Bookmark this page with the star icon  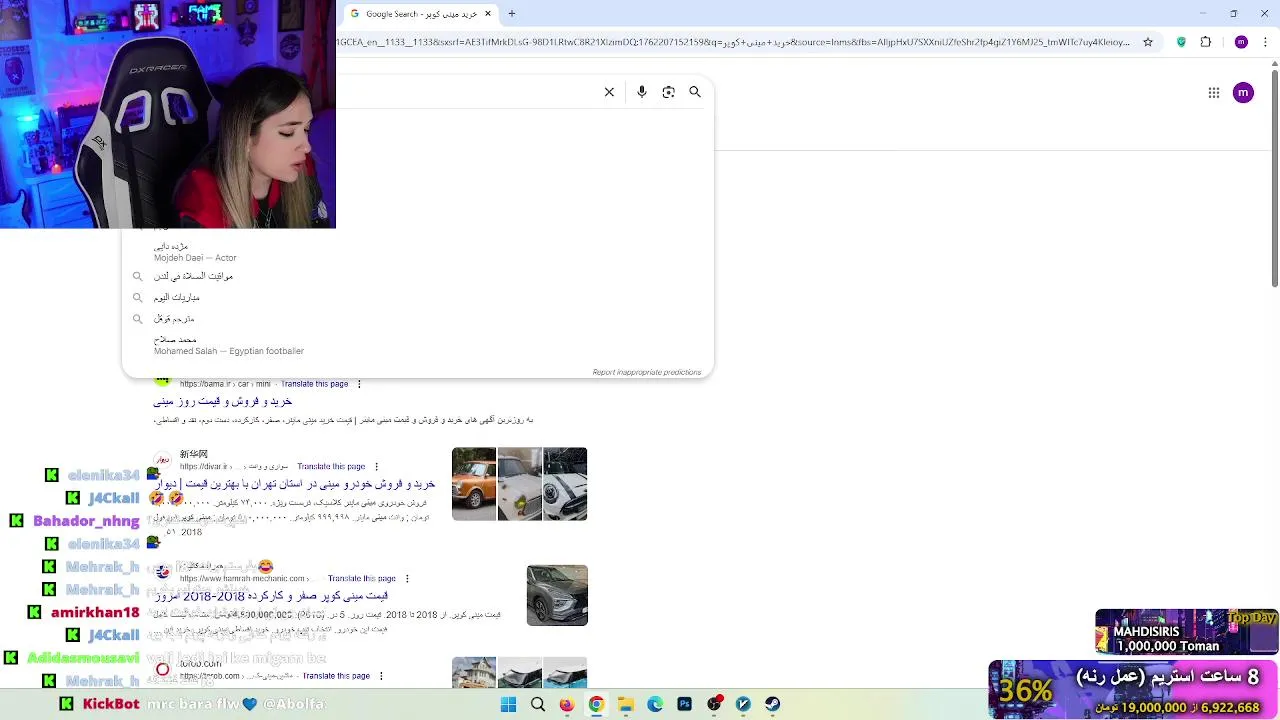(x=1148, y=42)
